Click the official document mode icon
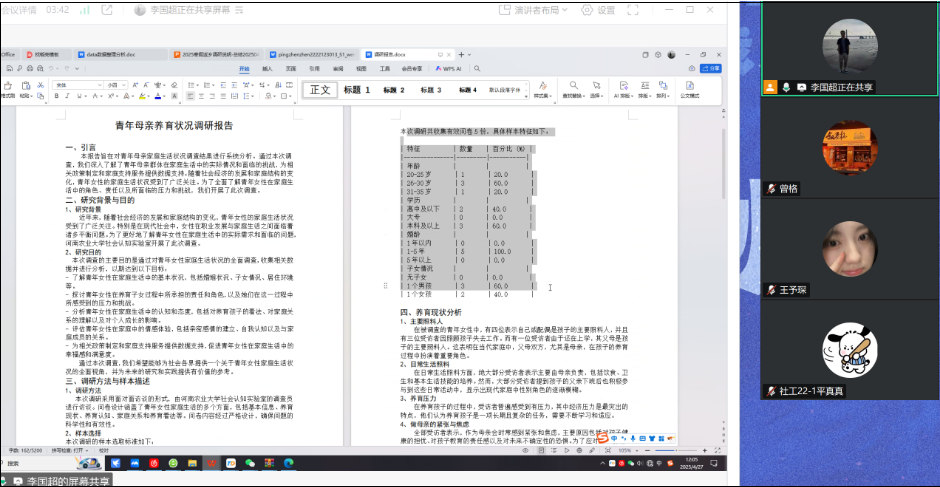The height and width of the screenshot is (487, 940). [x=690, y=89]
